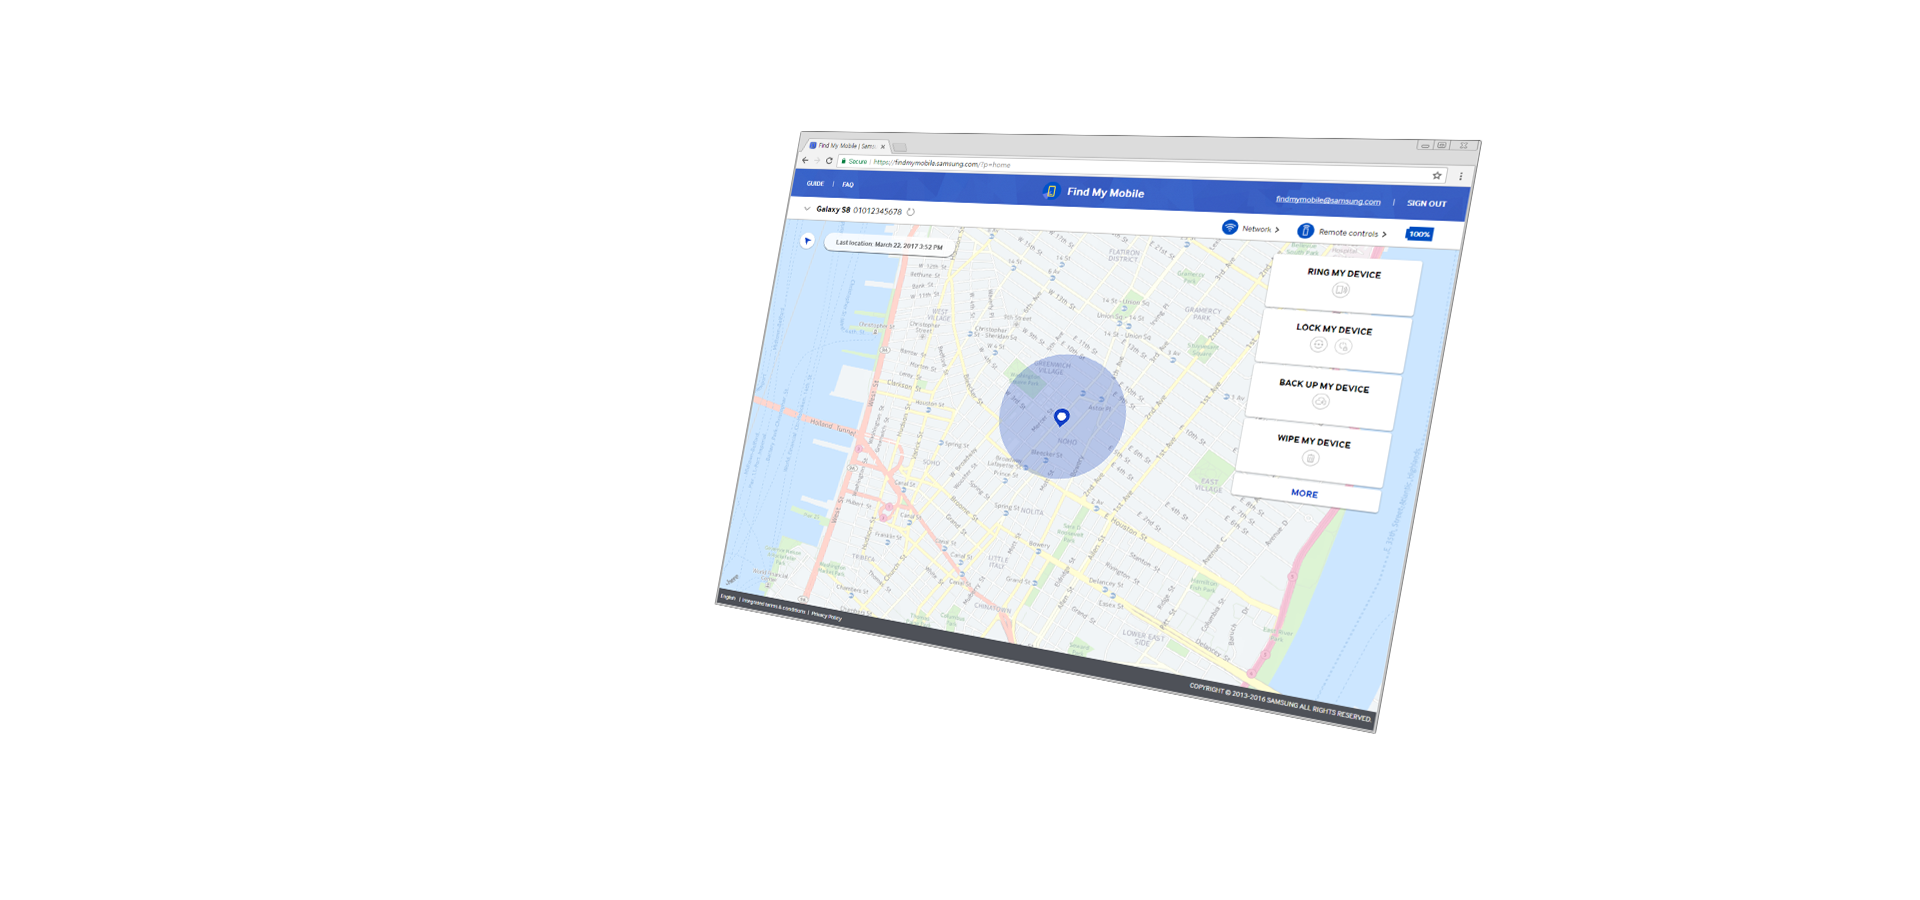Open the FAQ menu item

pyautogui.click(x=848, y=184)
